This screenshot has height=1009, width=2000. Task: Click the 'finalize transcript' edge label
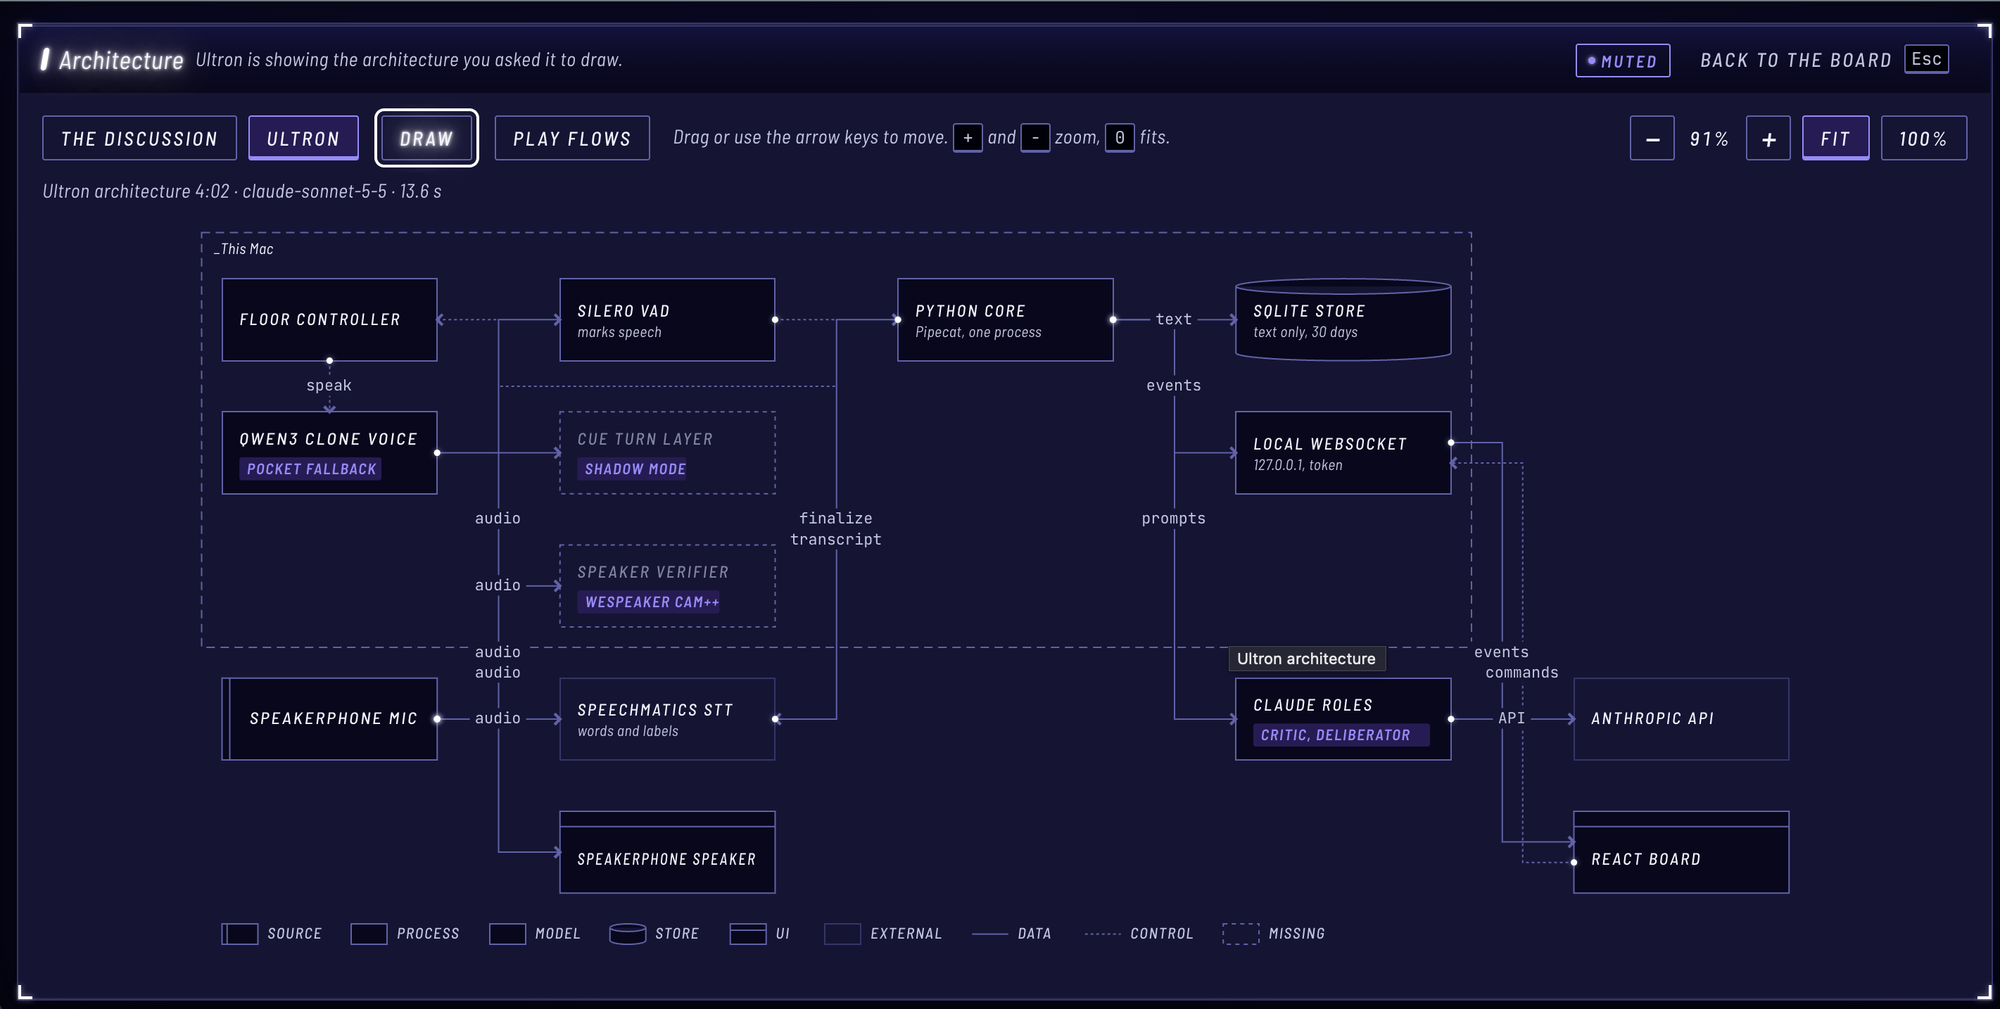pyautogui.click(x=836, y=529)
